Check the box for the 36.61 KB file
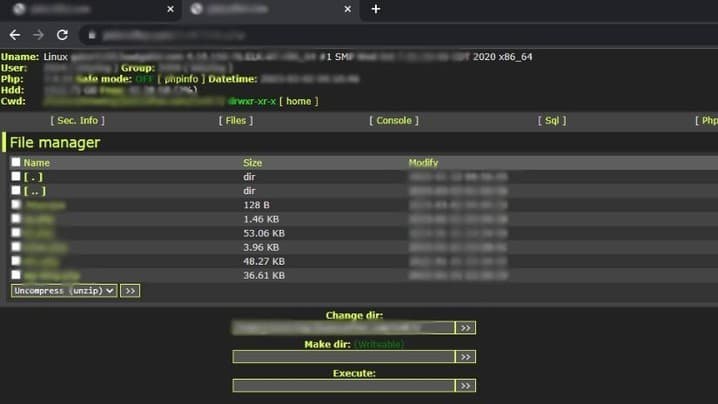The height and width of the screenshot is (404, 718). (16, 275)
